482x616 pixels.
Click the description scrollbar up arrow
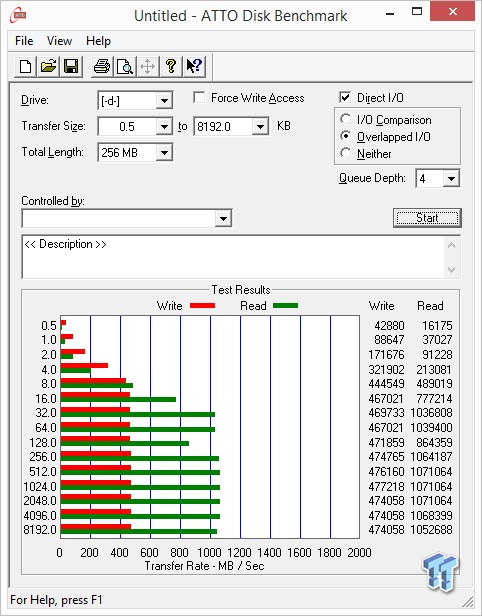tap(452, 246)
